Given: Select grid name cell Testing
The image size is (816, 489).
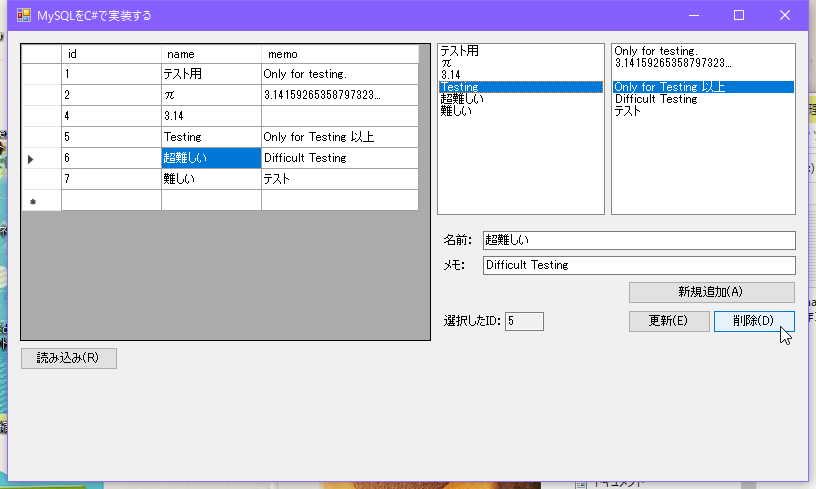Looking at the screenshot, I should point(211,137).
